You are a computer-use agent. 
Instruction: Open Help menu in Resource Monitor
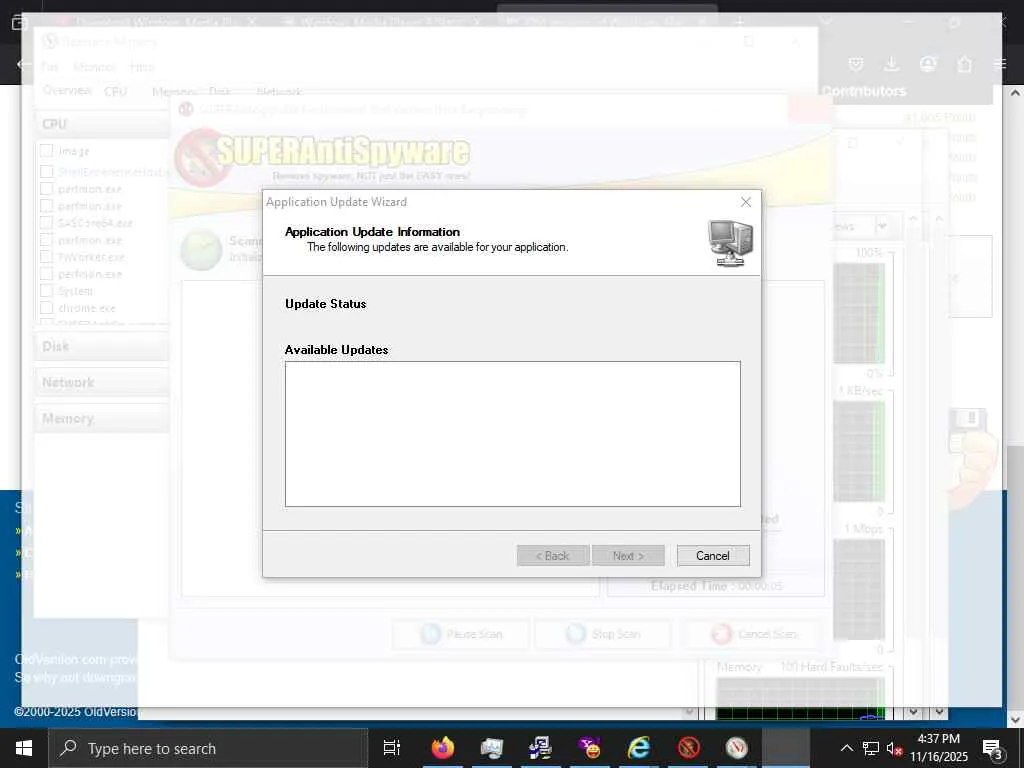point(142,67)
